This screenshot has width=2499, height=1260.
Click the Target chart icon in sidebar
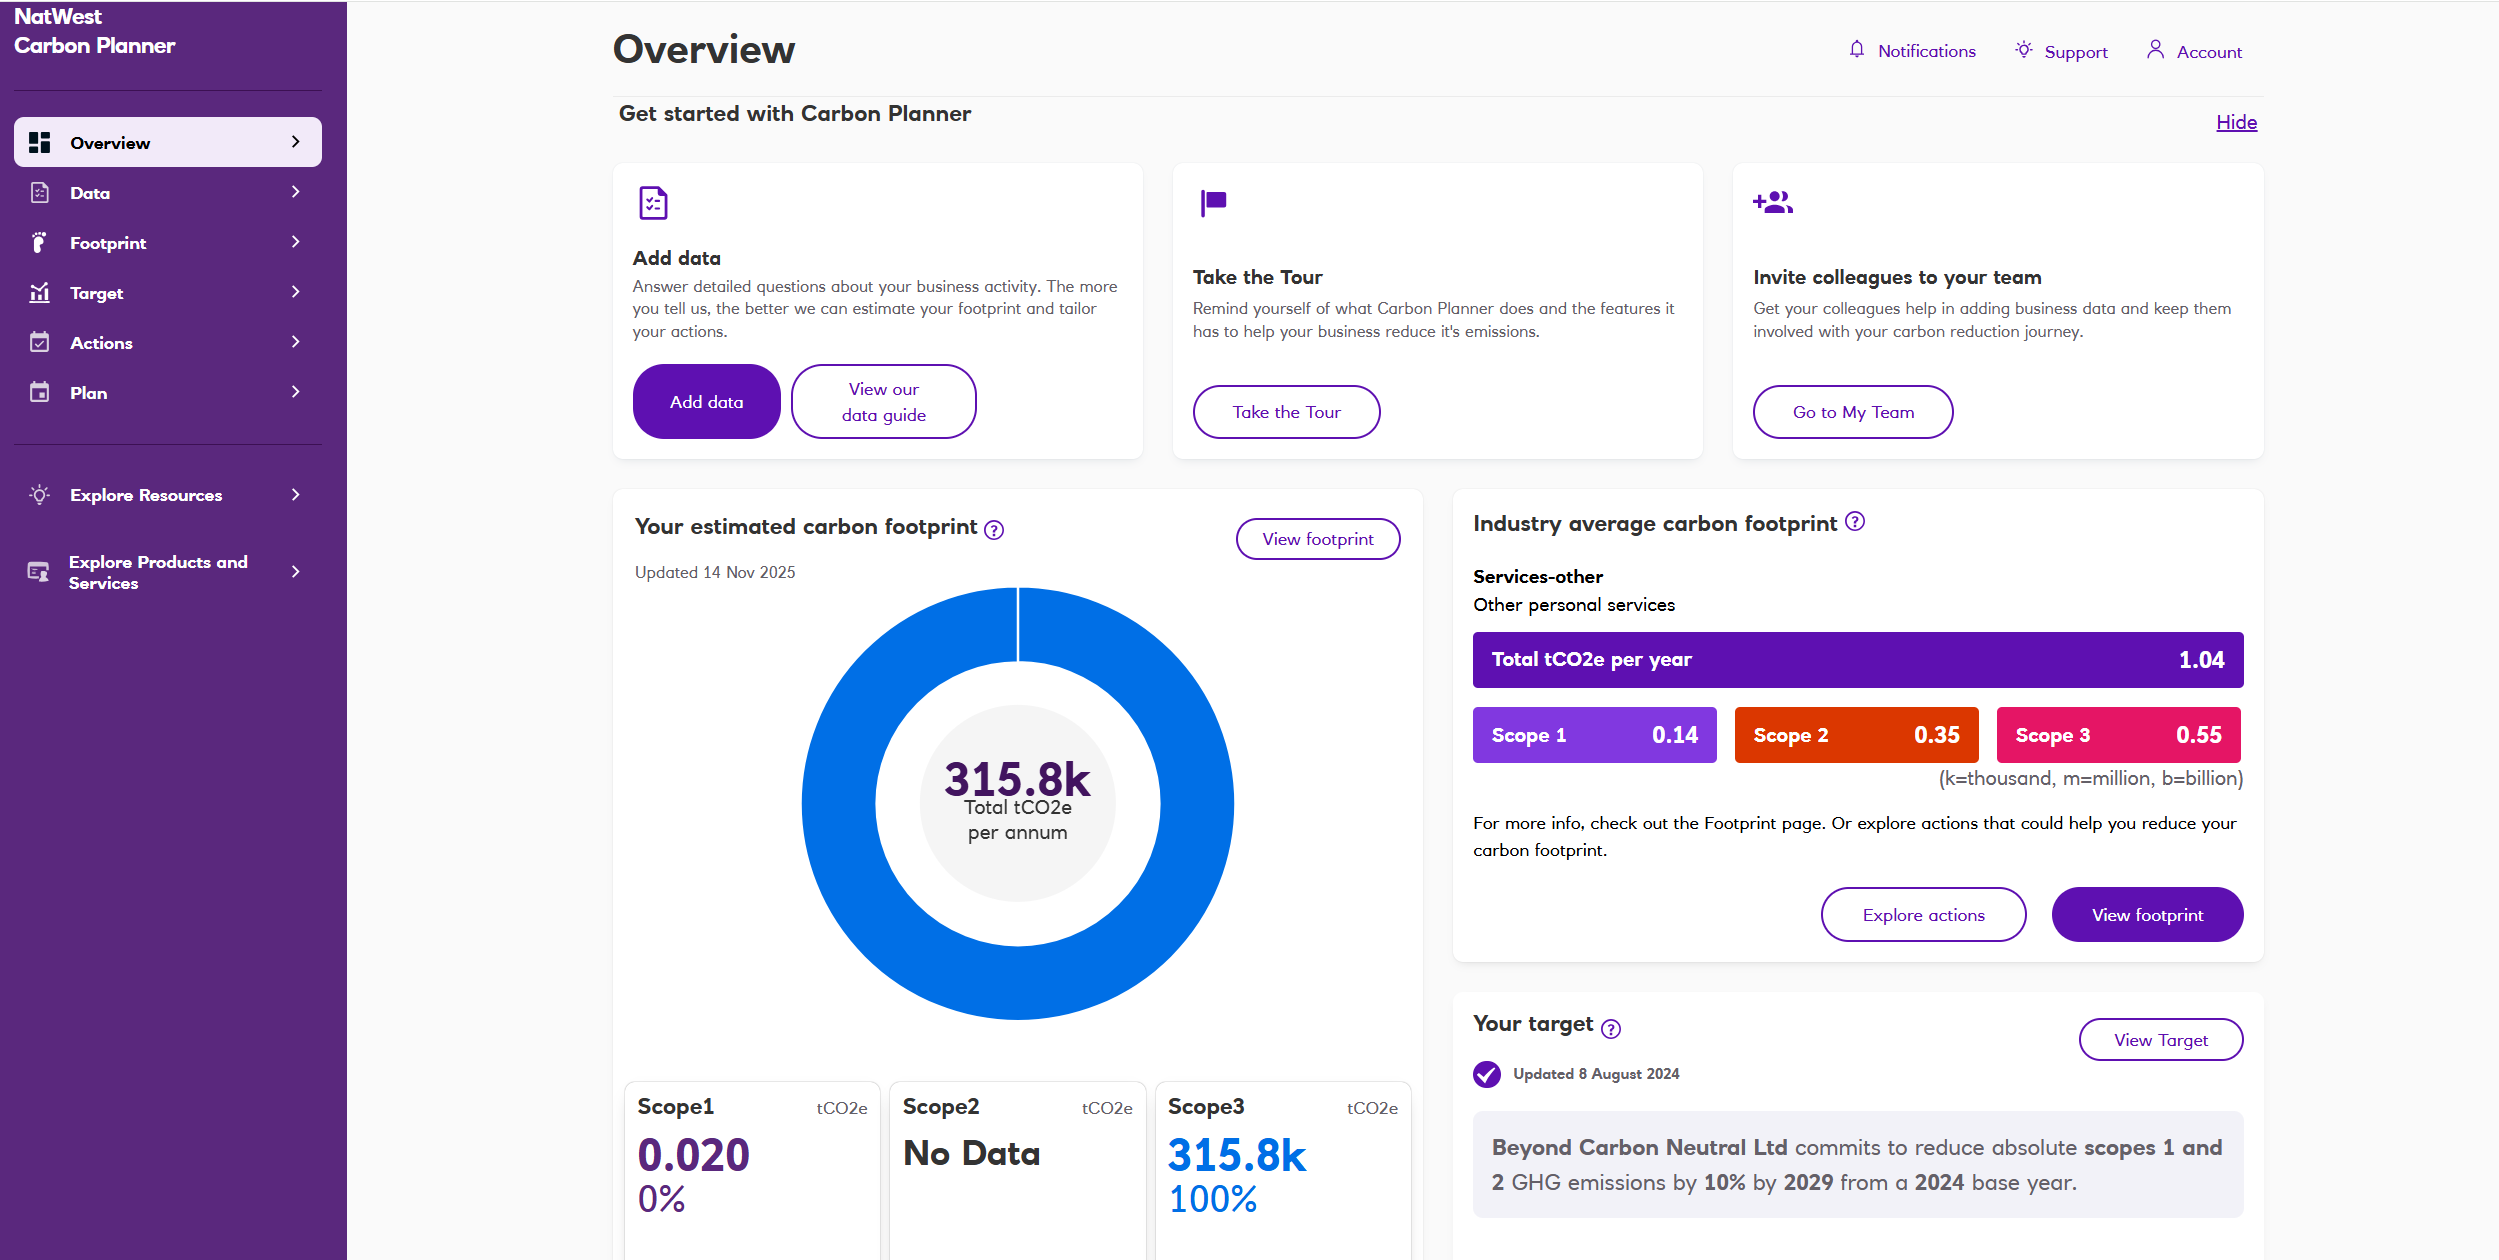[39, 292]
